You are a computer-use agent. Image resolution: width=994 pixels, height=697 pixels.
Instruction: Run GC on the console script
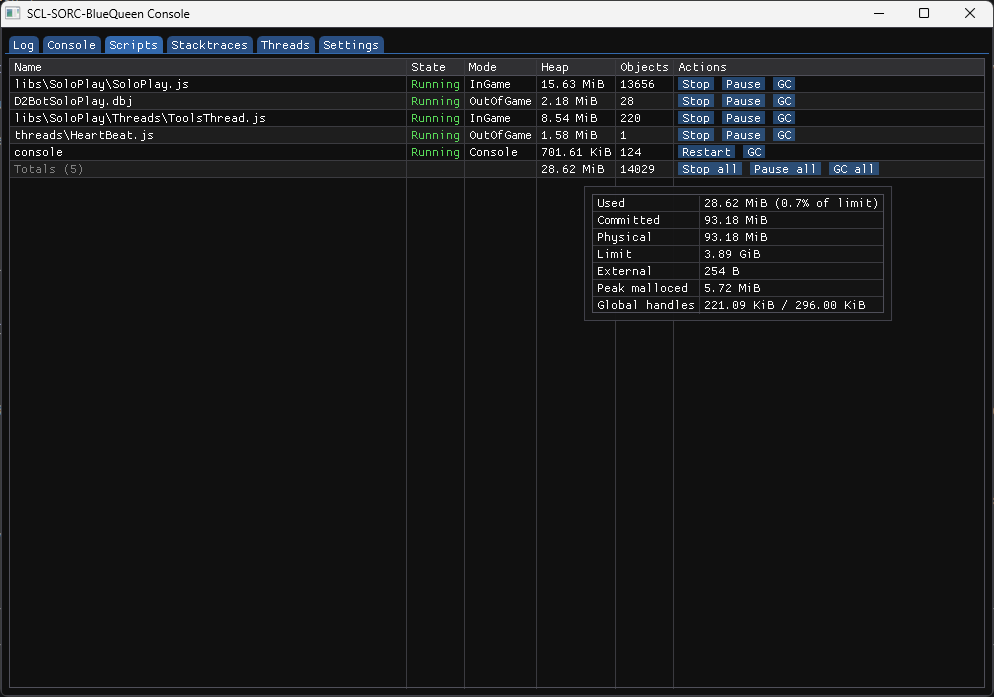coord(754,152)
